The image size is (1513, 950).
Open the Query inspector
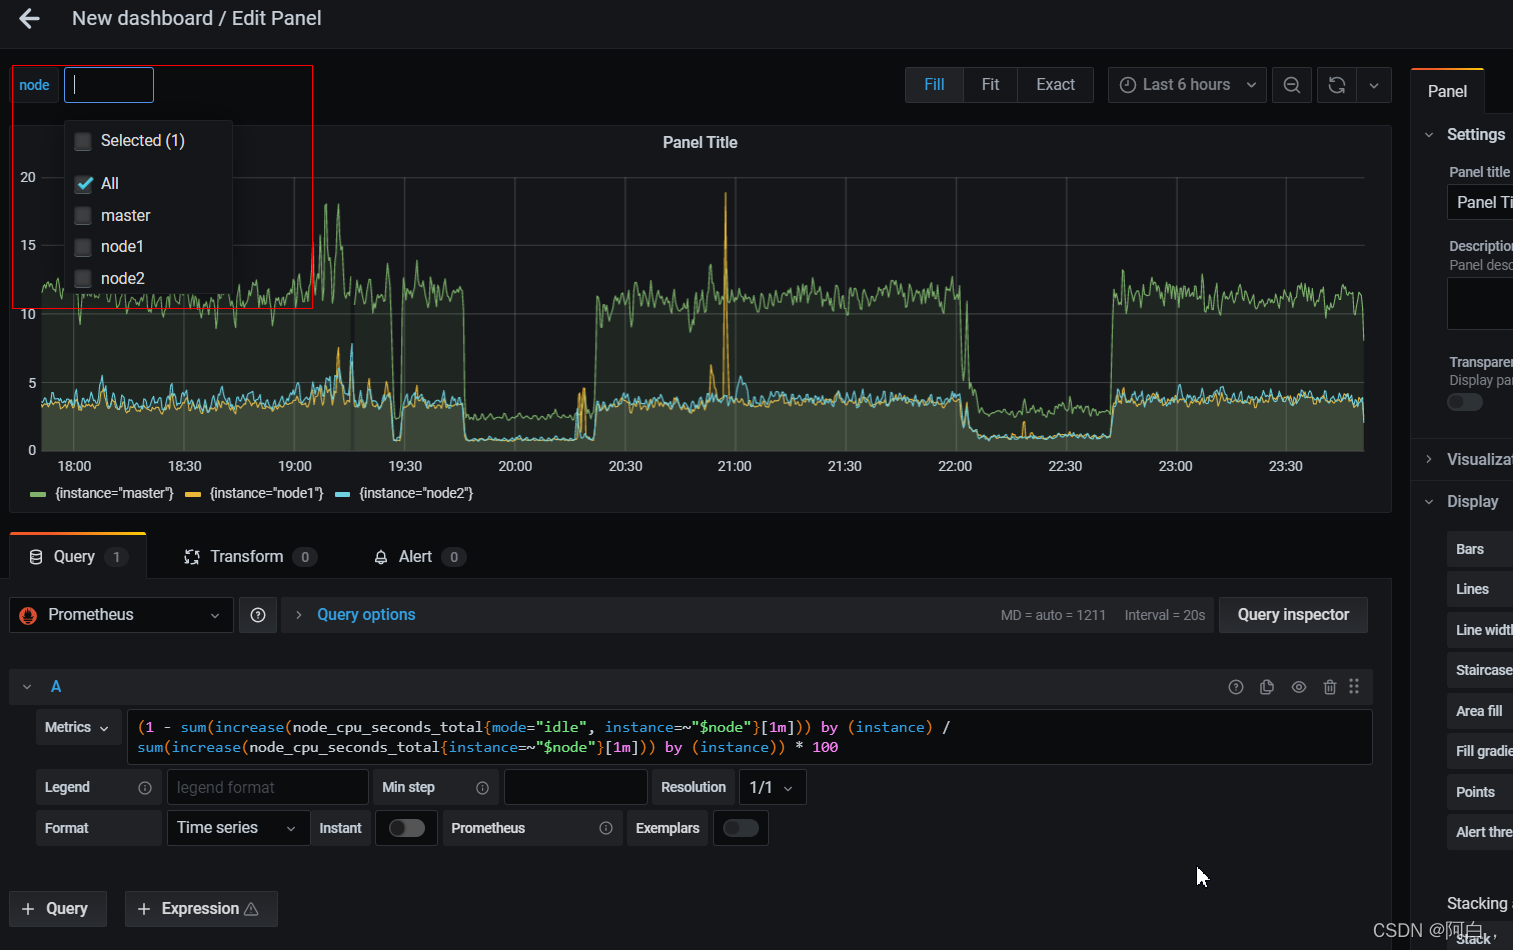(x=1293, y=615)
